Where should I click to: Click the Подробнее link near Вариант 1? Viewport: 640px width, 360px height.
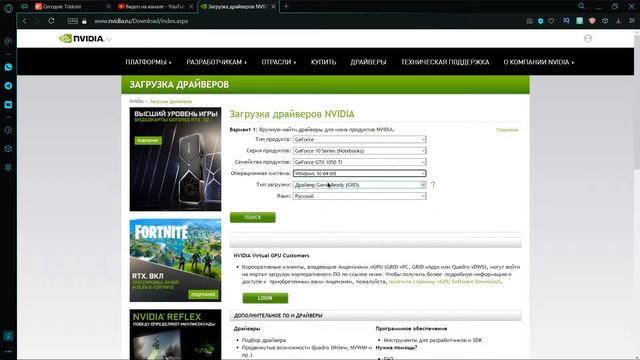pyautogui.click(x=507, y=130)
